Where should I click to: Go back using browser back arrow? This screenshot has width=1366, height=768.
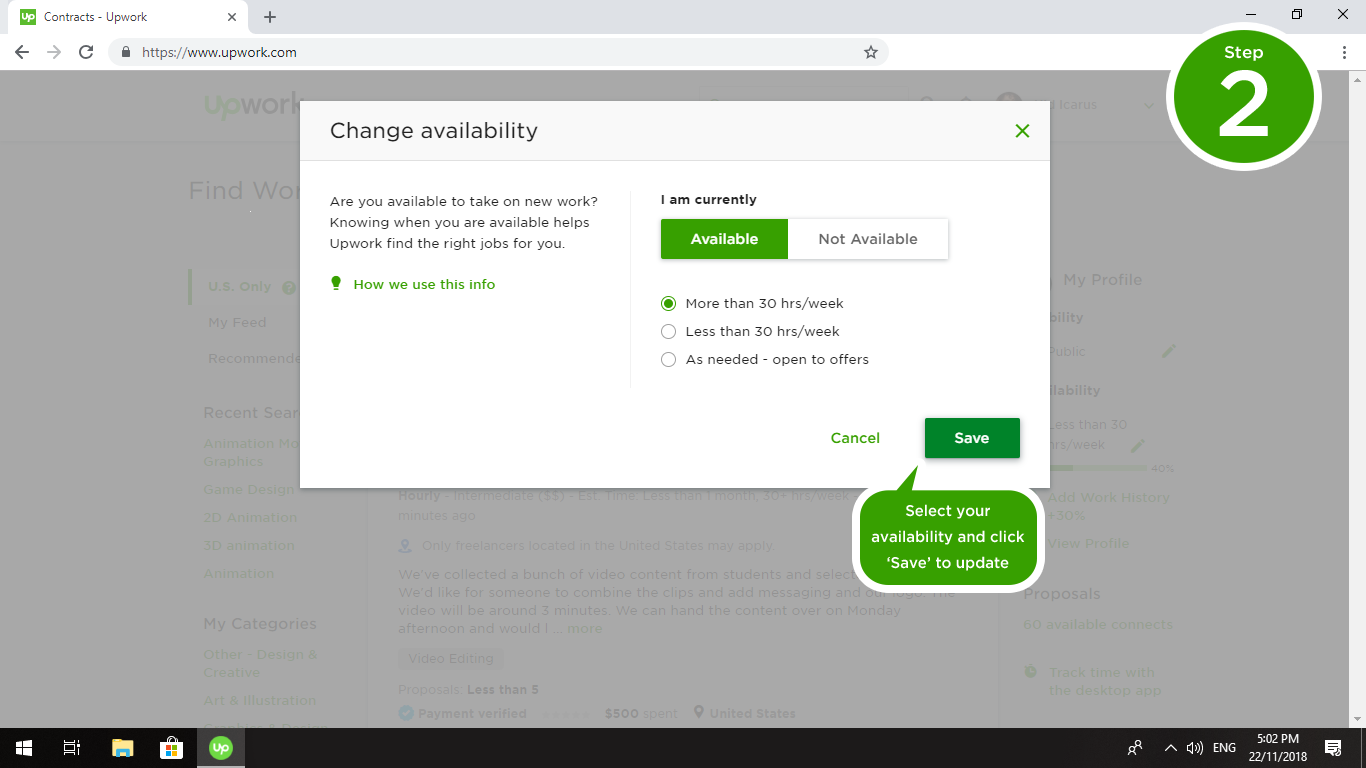pyautogui.click(x=22, y=52)
